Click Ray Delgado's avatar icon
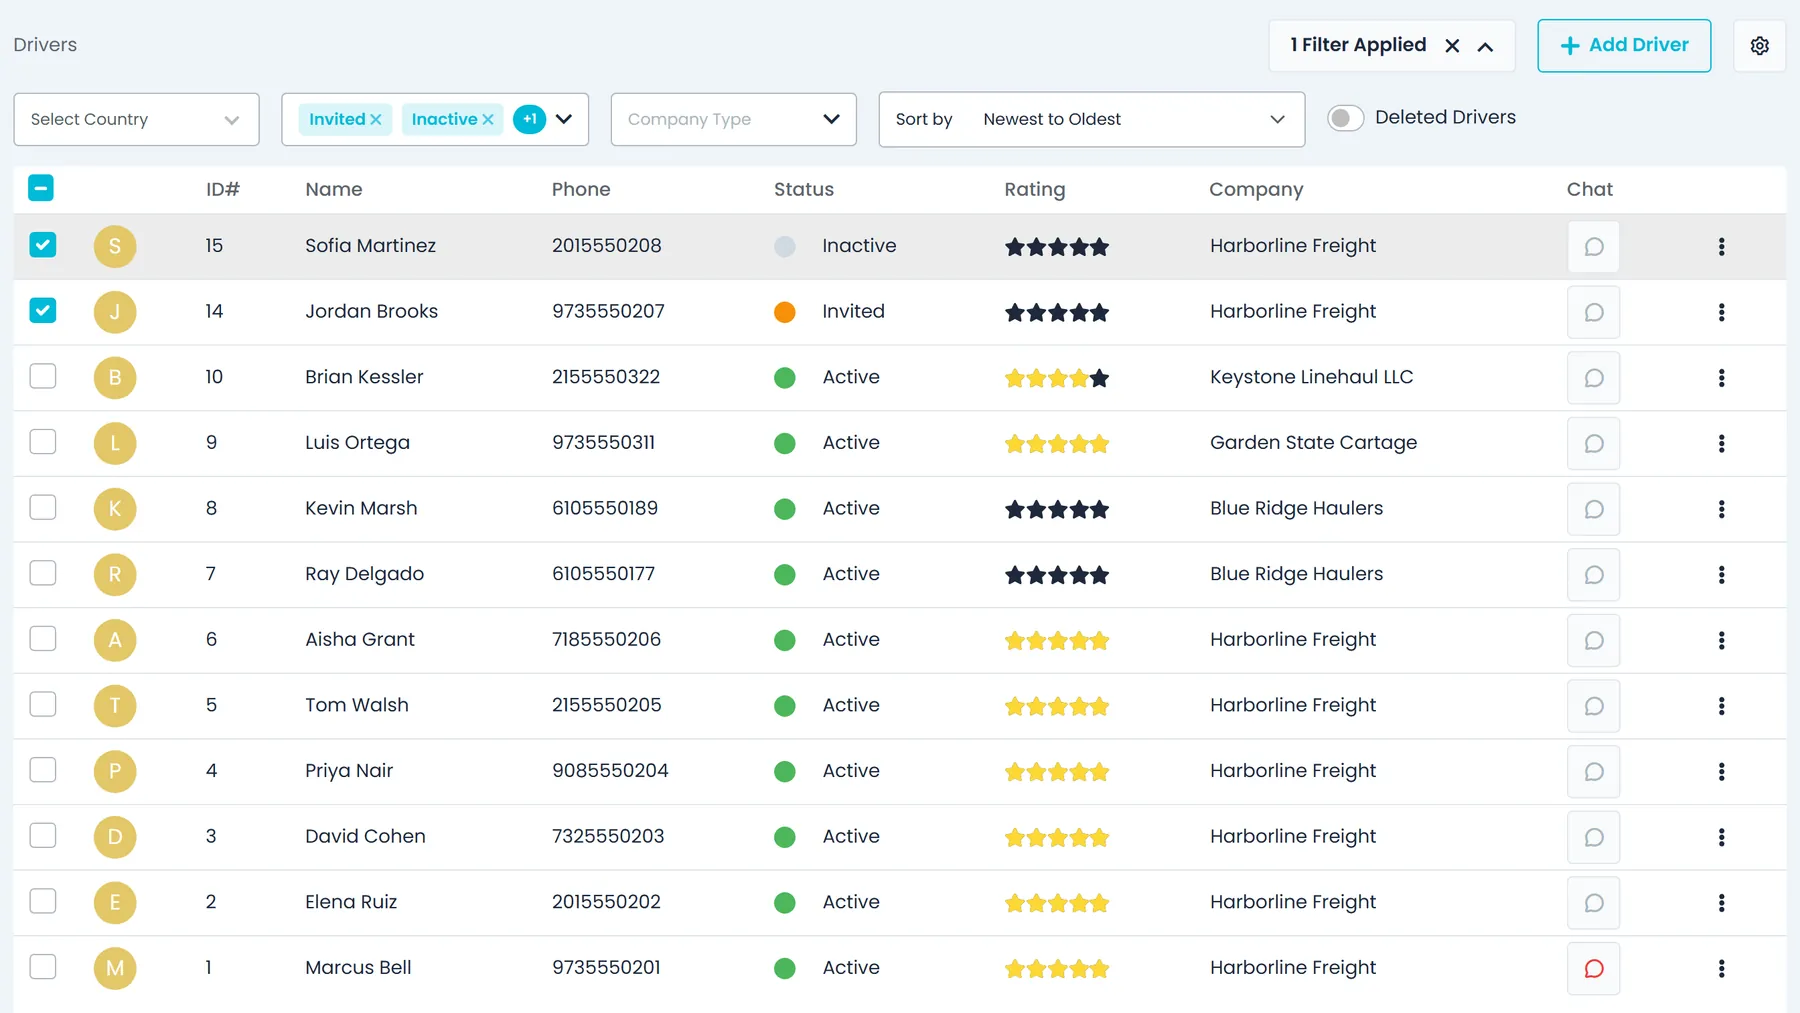The height and width of the screenshot is (1013, 1800). 115,575
